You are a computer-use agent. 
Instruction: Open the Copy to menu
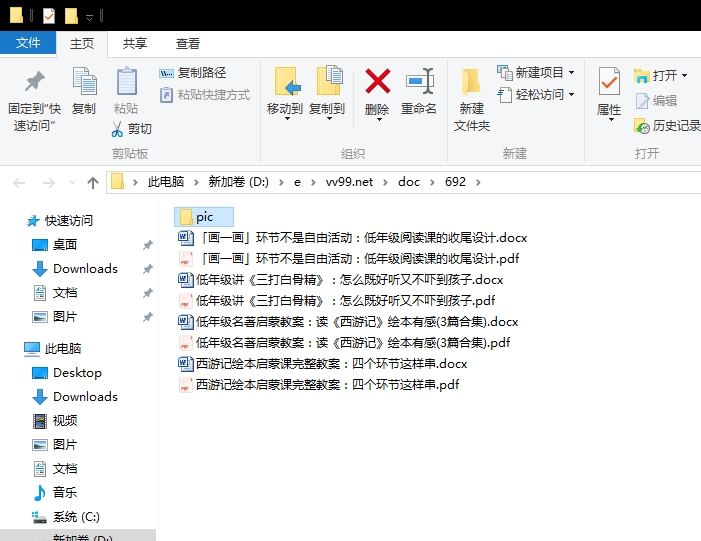(x=327, y=93)
